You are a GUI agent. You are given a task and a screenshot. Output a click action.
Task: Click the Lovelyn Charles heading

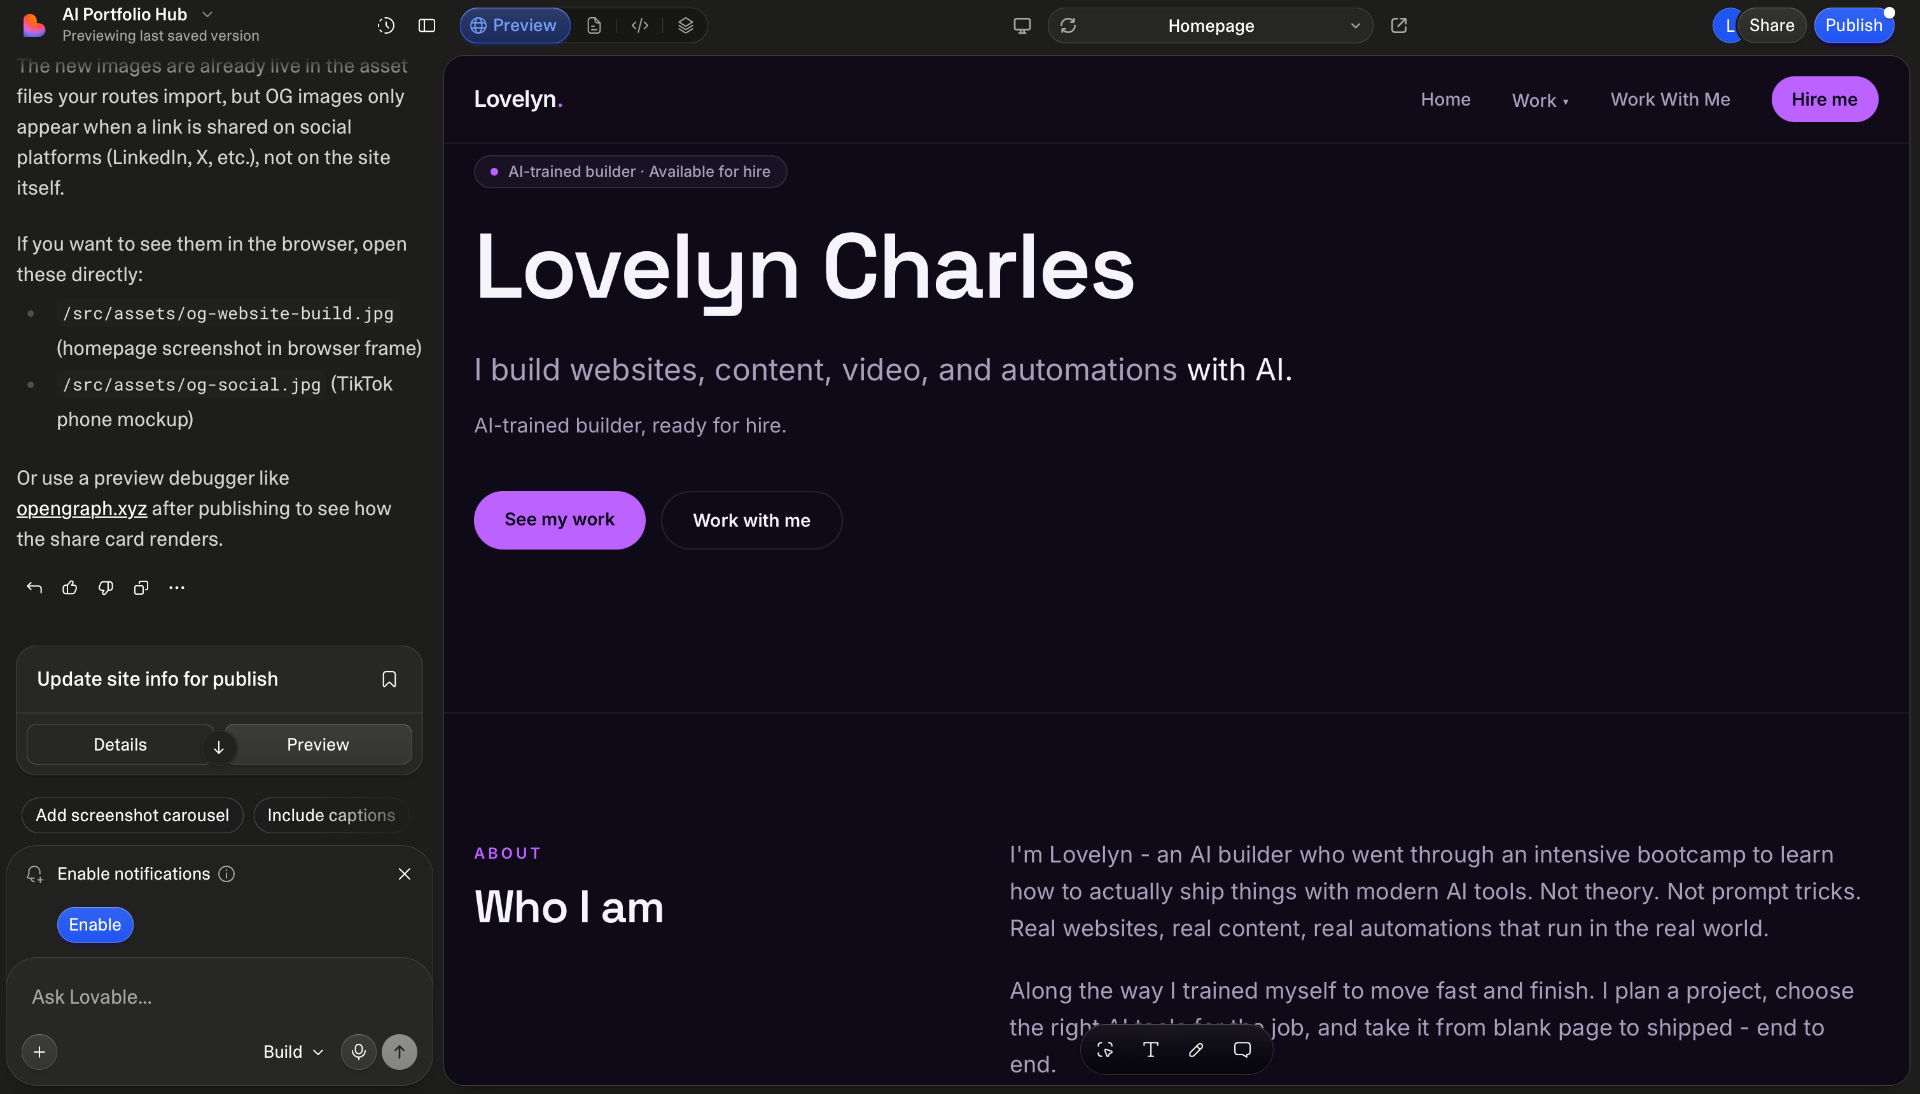(804, 268)
